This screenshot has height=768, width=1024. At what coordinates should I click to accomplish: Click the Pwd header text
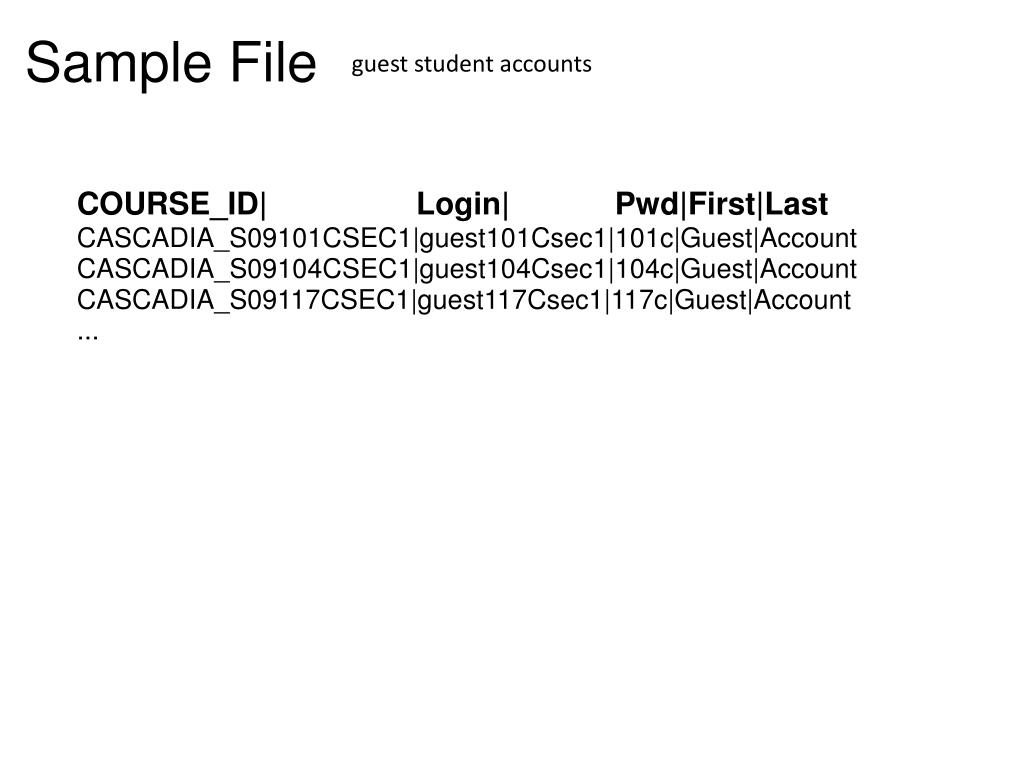coord(647,204)
